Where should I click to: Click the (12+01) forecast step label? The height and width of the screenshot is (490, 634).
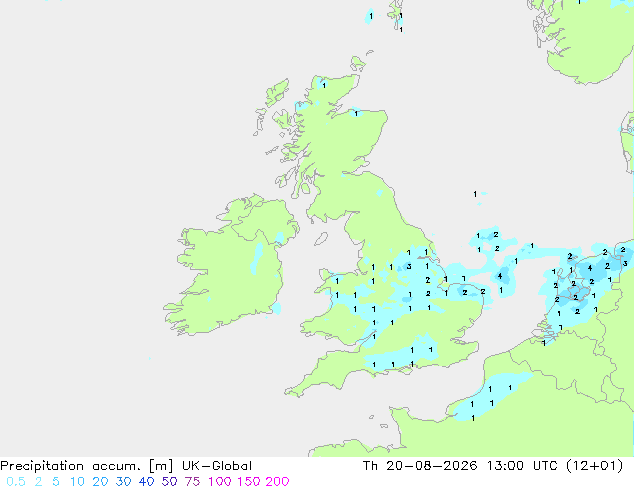click(594, 466)
